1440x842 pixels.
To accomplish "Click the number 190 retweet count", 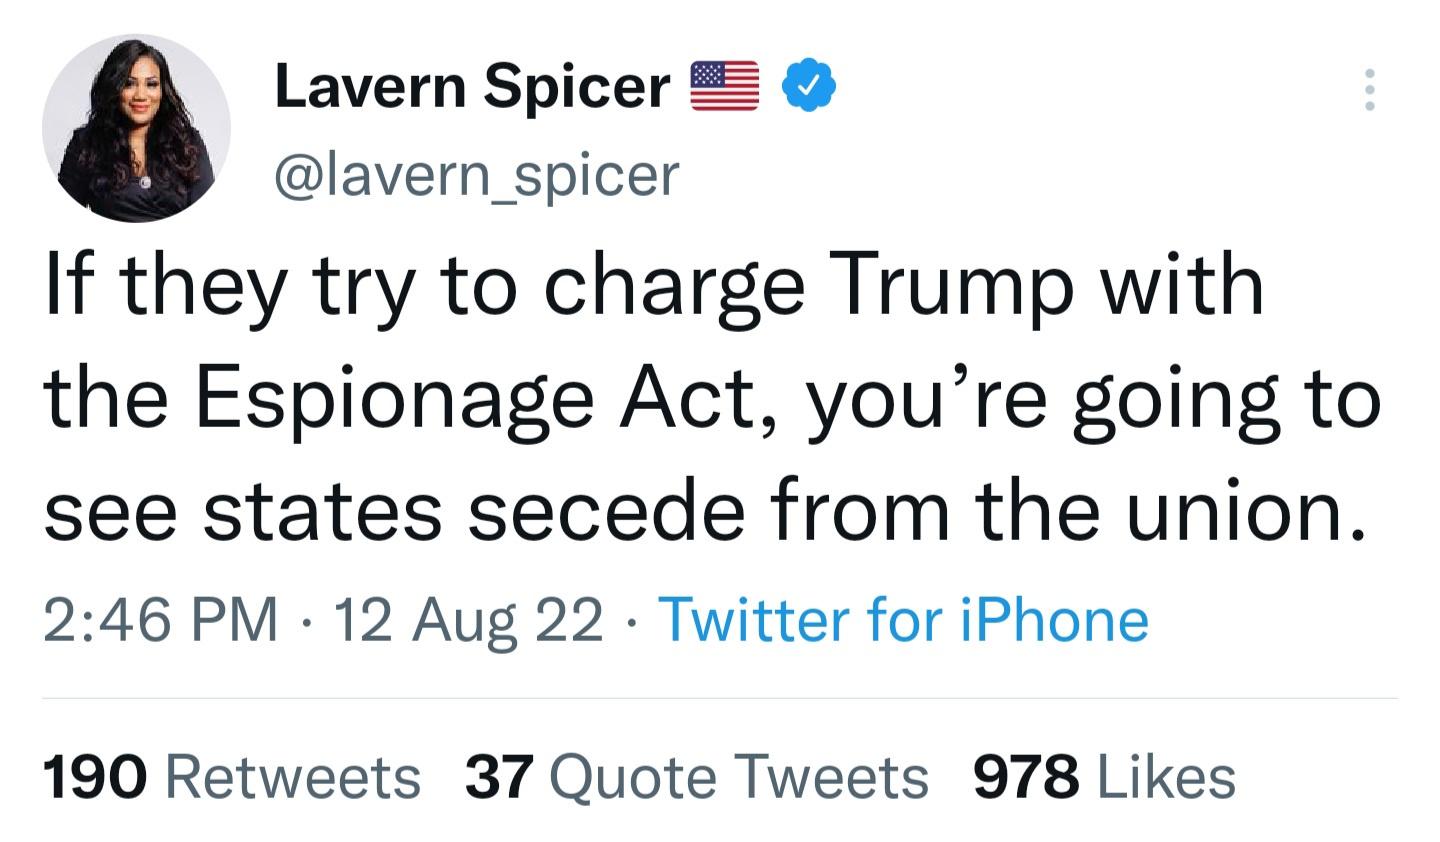I will 95,777.
